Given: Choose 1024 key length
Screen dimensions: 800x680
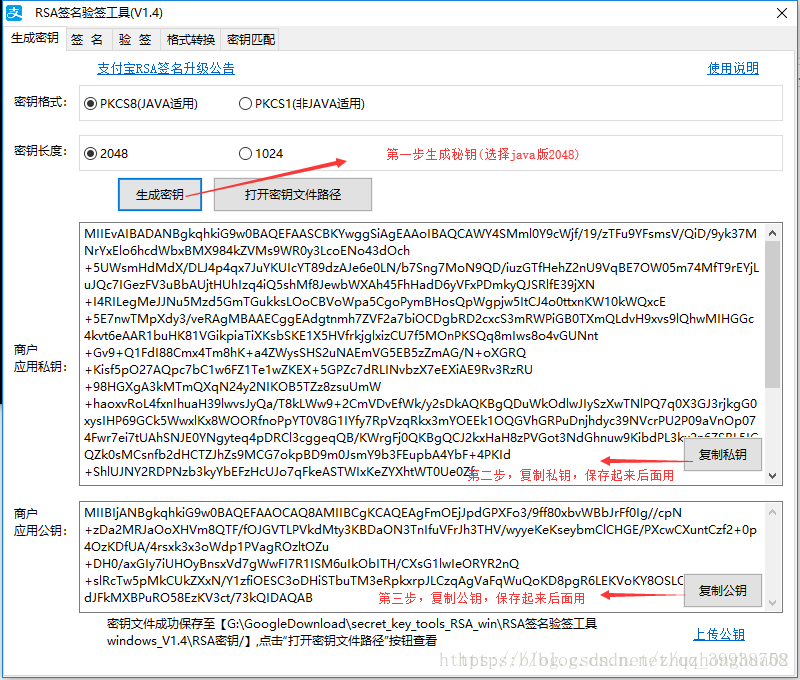Looking at the screenshot, I should (261, 154).
